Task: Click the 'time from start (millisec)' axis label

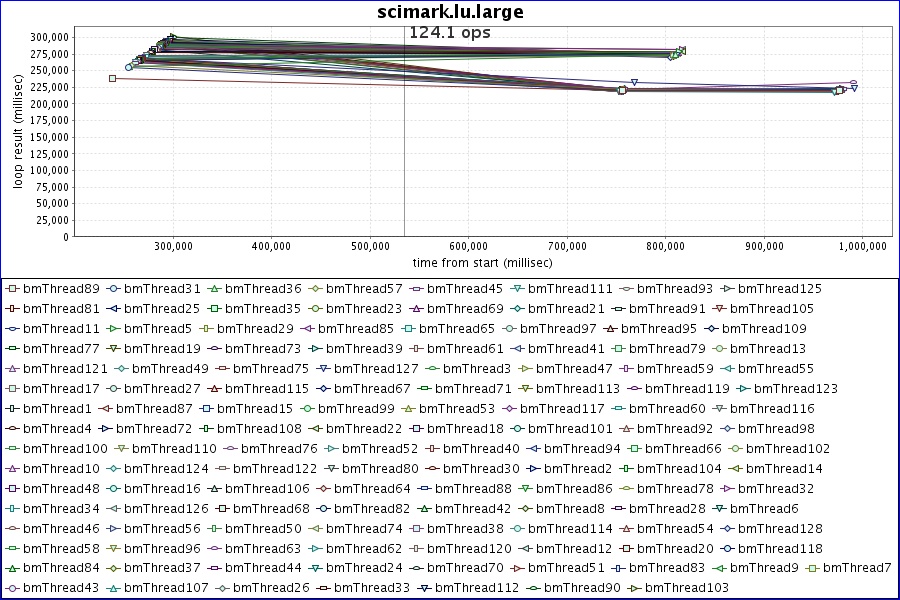Action: (482, 263)
